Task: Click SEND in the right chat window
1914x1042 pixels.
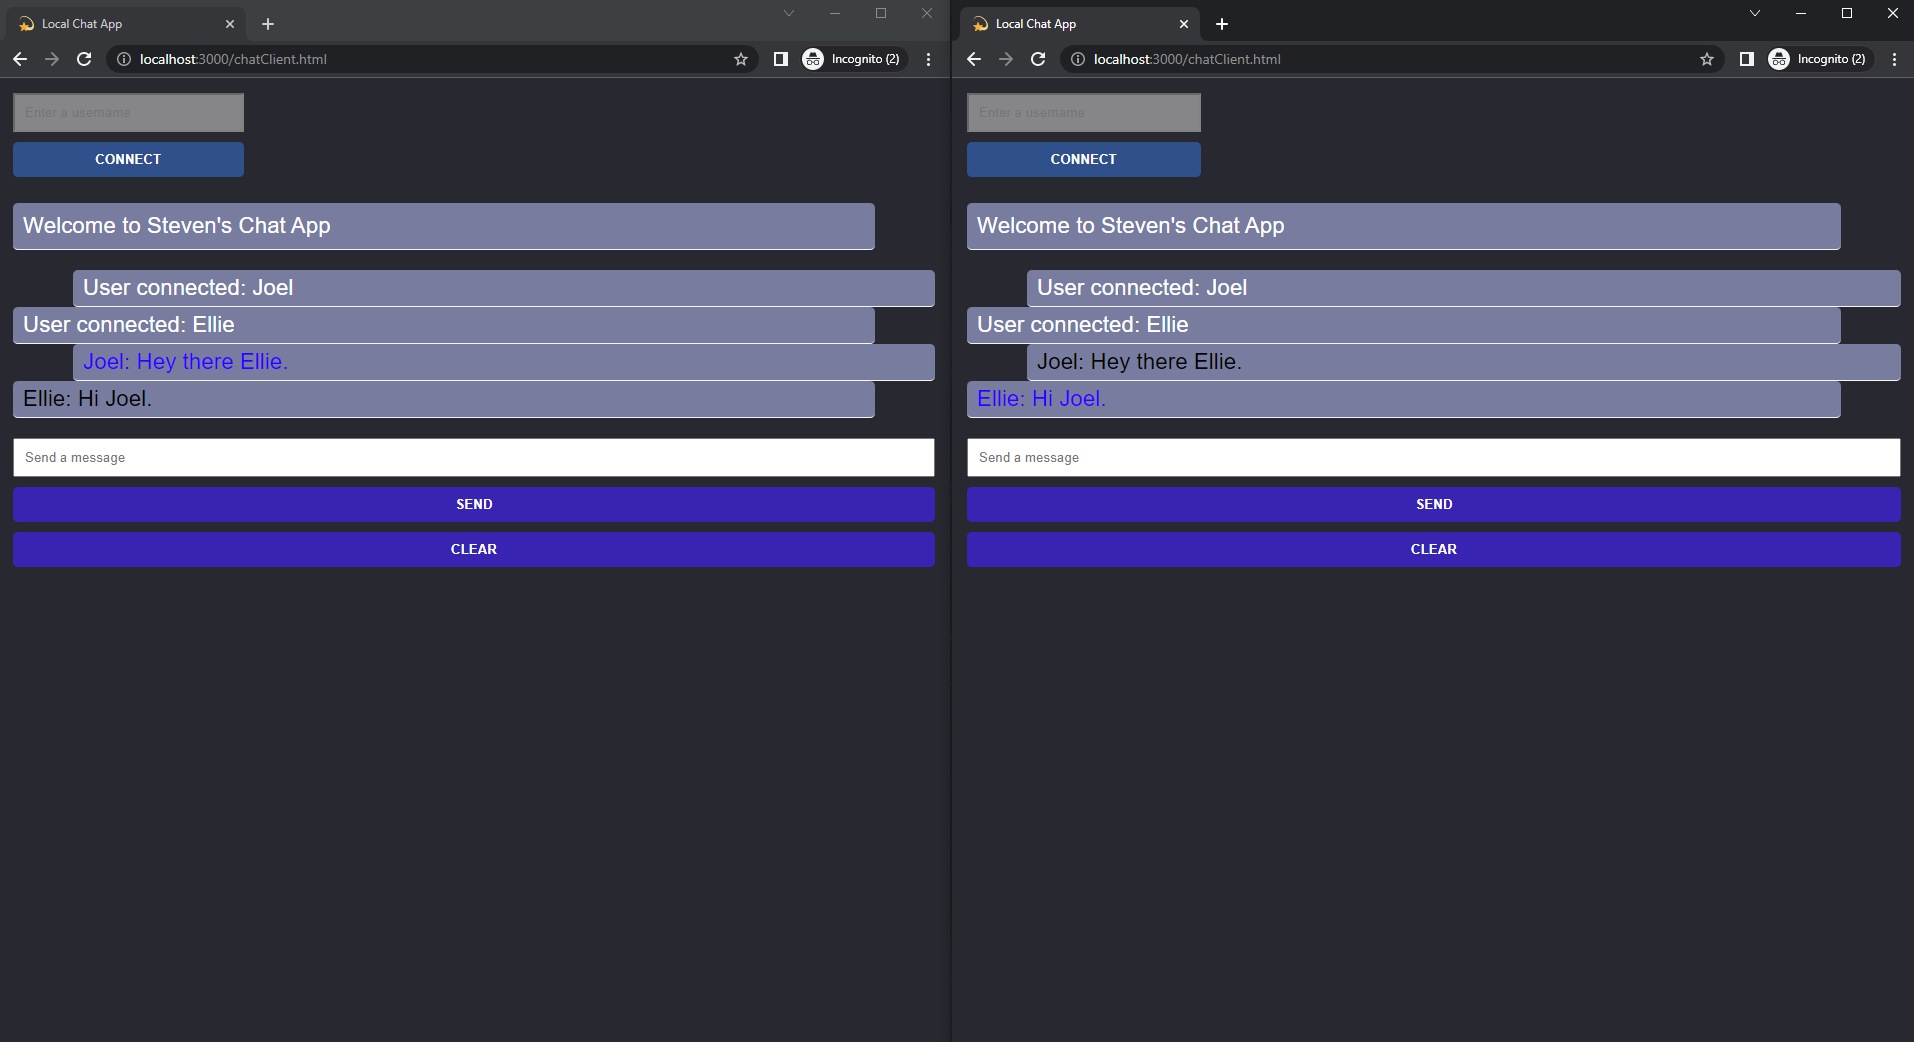Action: [x=1433, y=504]
